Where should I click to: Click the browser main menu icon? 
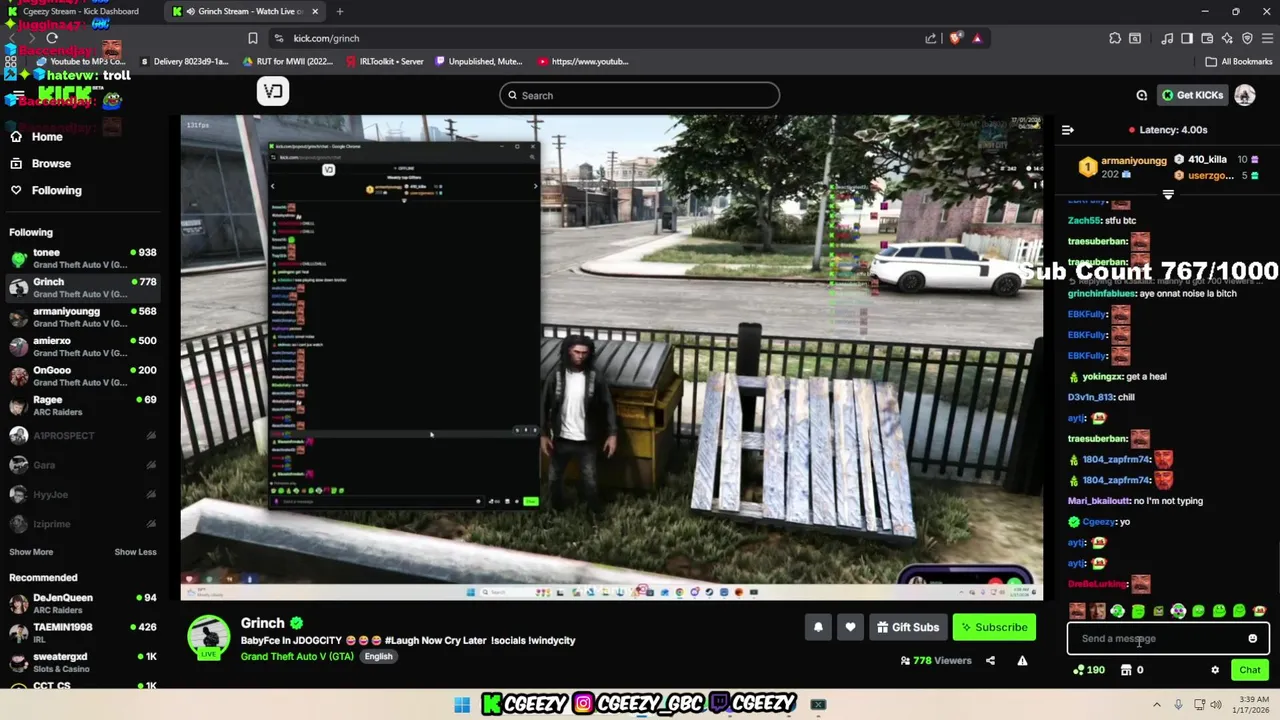(1267, 38)
